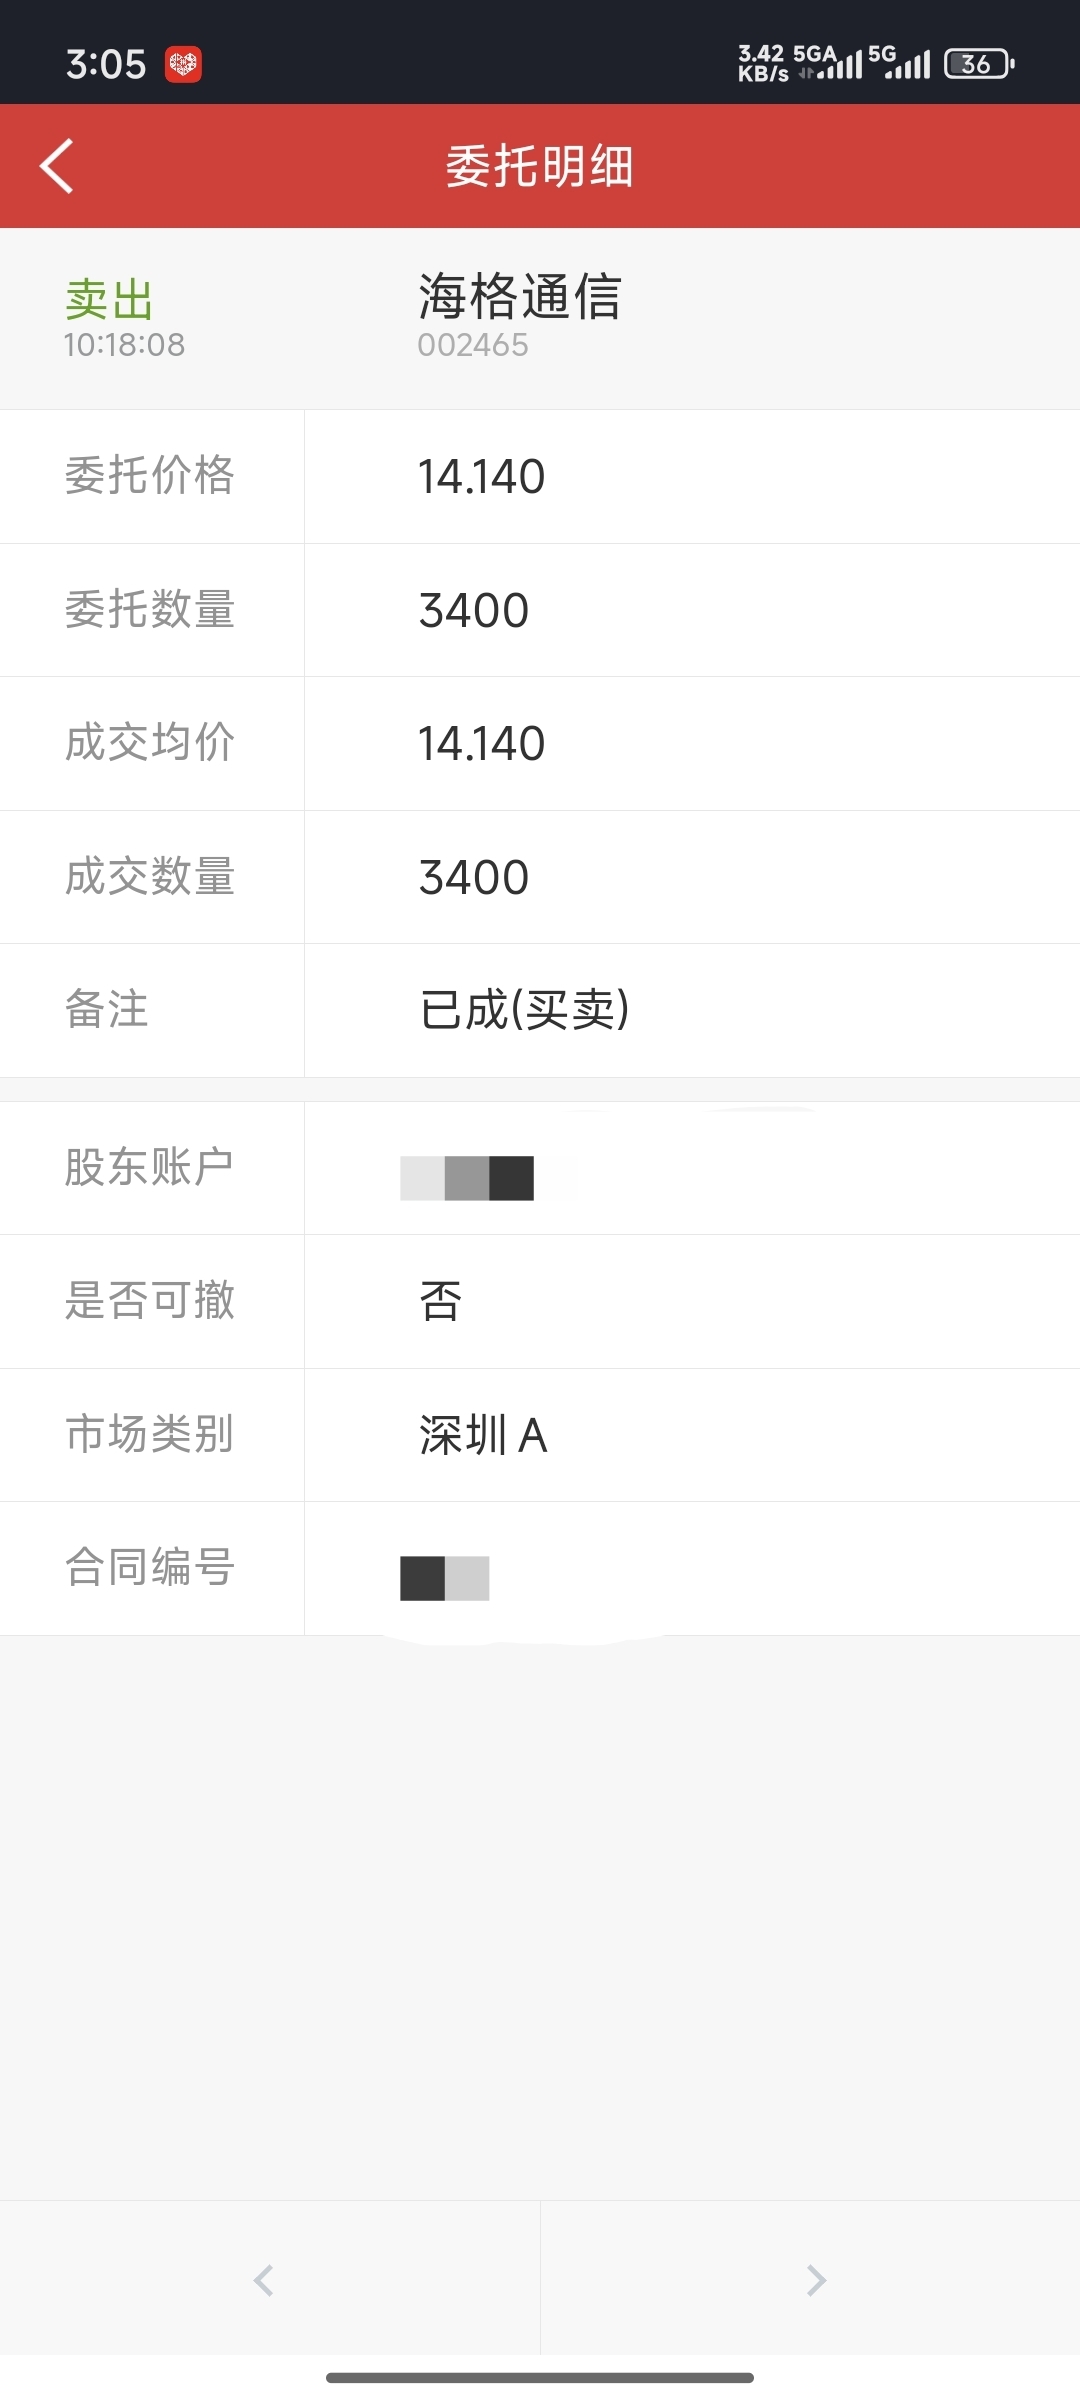This screenshot has width=1080, height=2400.
Task: Tap the stock name 海格通信
Action: (x=520, y=297)
